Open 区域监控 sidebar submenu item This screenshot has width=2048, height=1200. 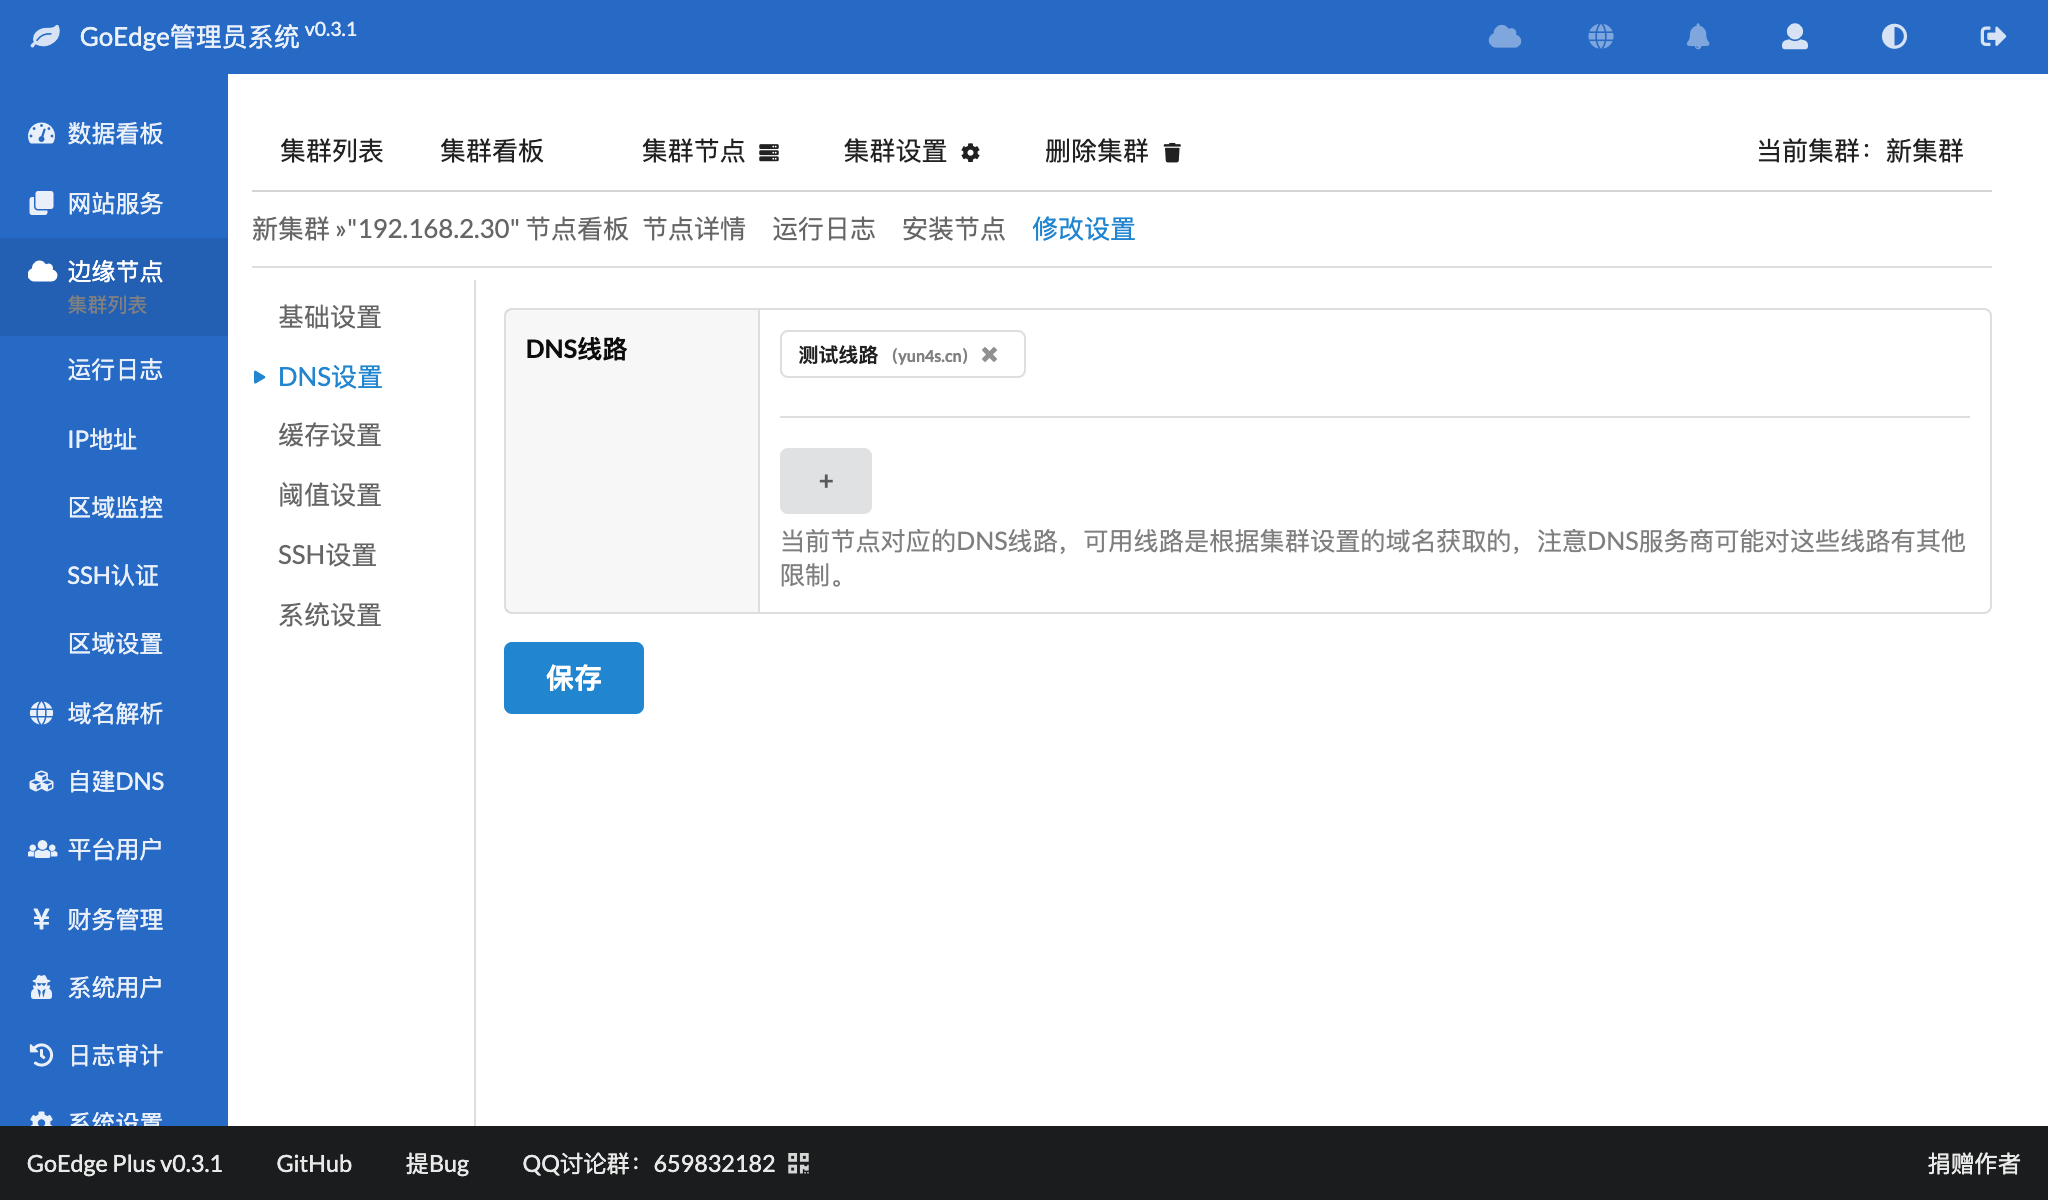pos(114,507)
